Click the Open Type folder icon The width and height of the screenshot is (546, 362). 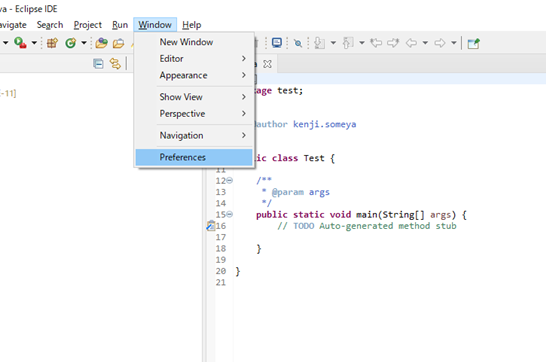pos(101,43)
